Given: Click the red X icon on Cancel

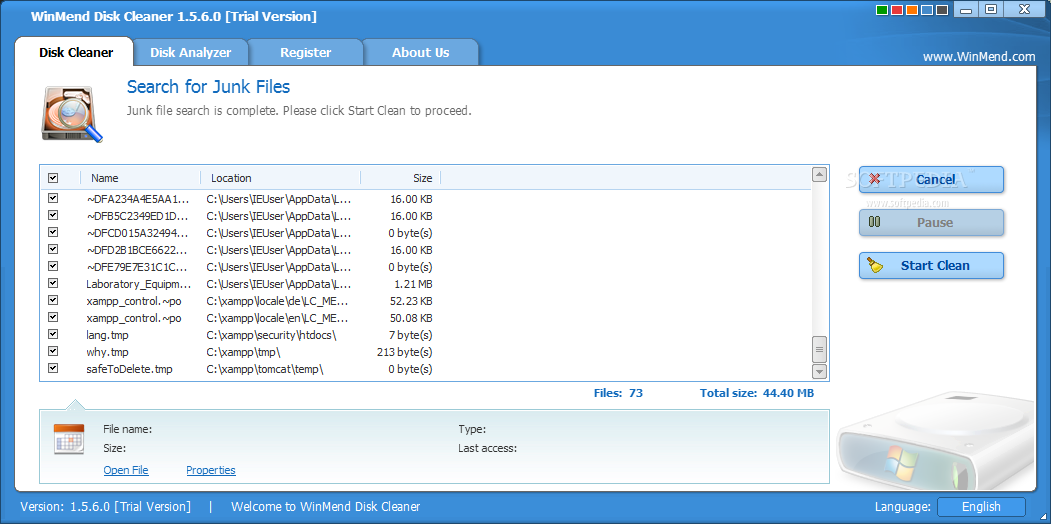Looking at the screenshot, I should (874, 180).
